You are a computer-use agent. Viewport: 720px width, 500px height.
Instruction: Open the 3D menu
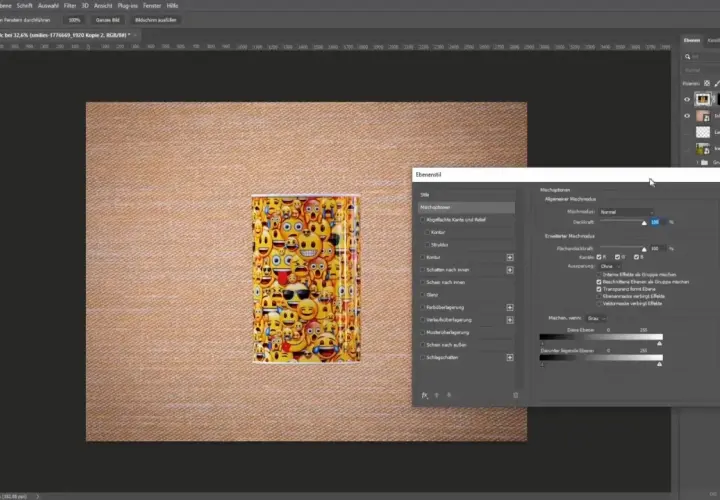pyautogui.click(x=85, y=6)
